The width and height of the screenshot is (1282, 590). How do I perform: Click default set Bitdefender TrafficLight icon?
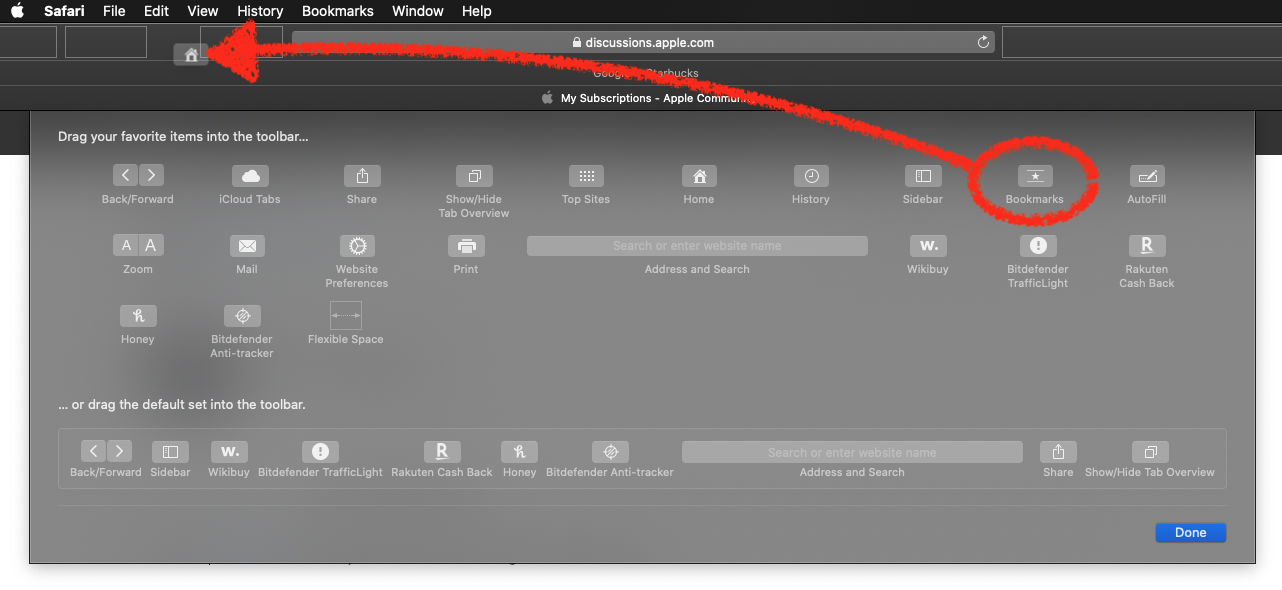click(x=320, y=452)
